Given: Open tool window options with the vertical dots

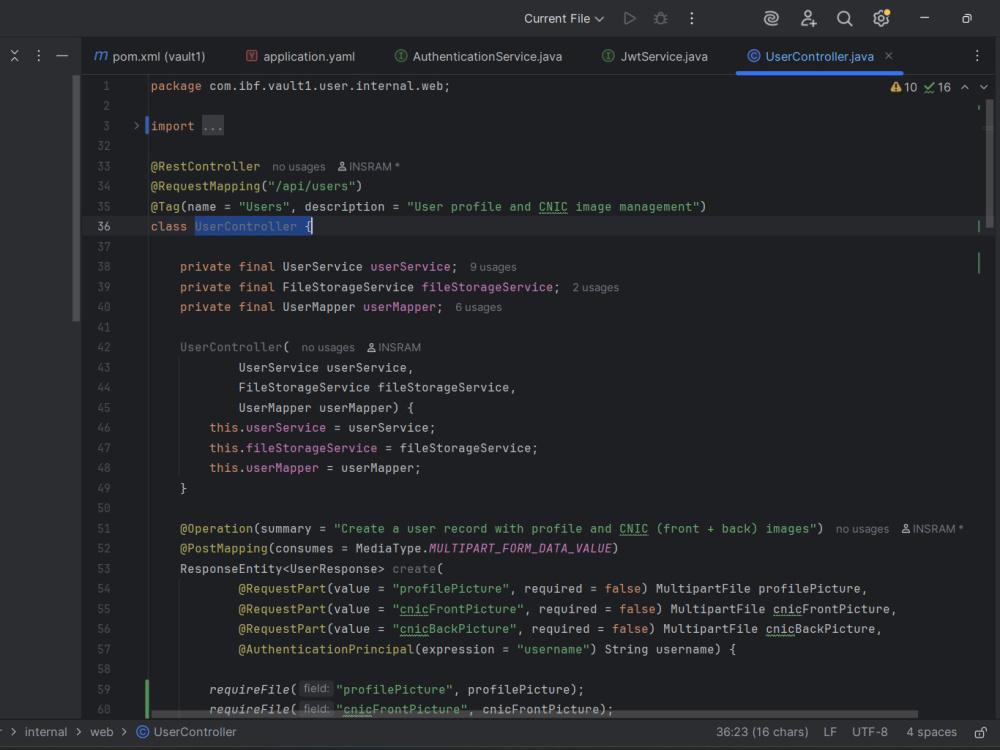Looking at the screenshot, I should tap(38, 56).
